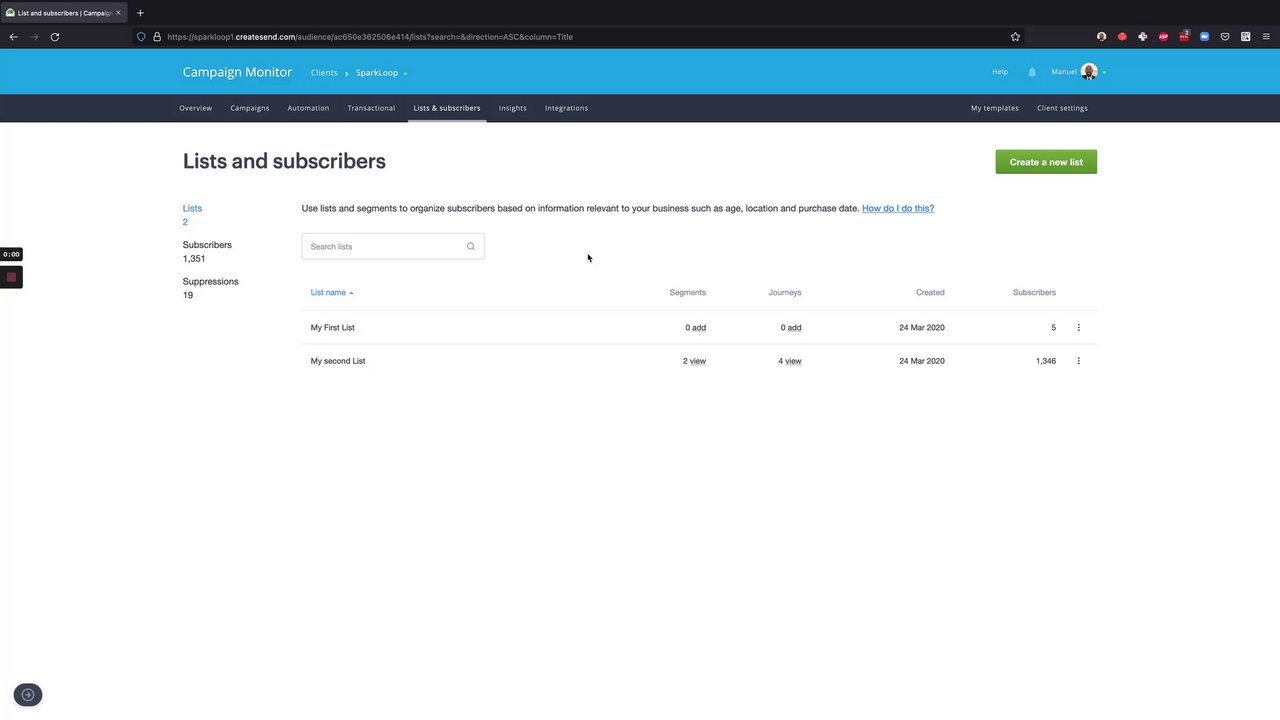Click the red round extension icon
Screen dimensions: 1280x720
pyautogui.click(x=1122, y=37)
